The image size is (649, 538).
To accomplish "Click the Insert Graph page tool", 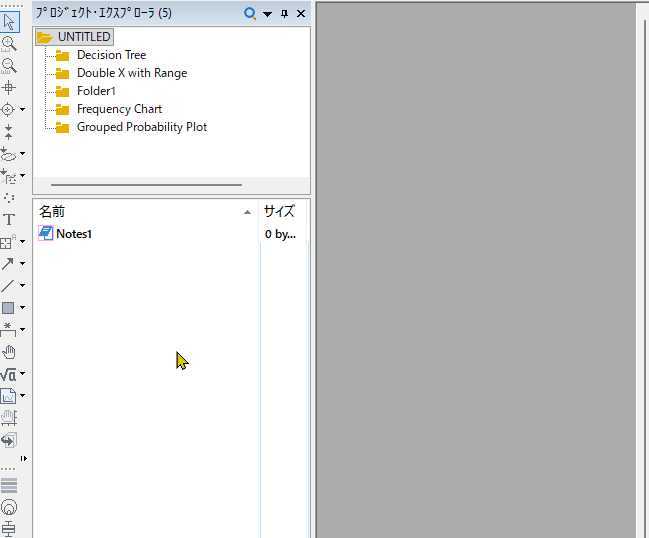I will (8, 396).
